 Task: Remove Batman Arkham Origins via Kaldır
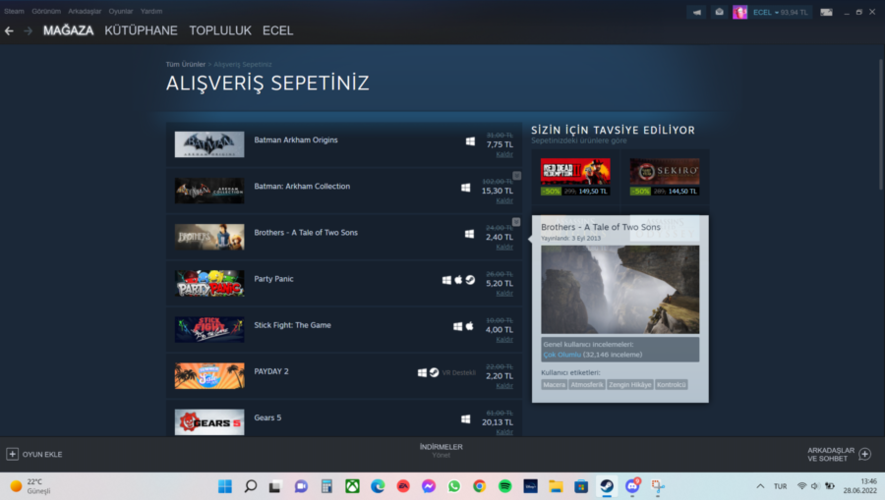coord(505,155)
